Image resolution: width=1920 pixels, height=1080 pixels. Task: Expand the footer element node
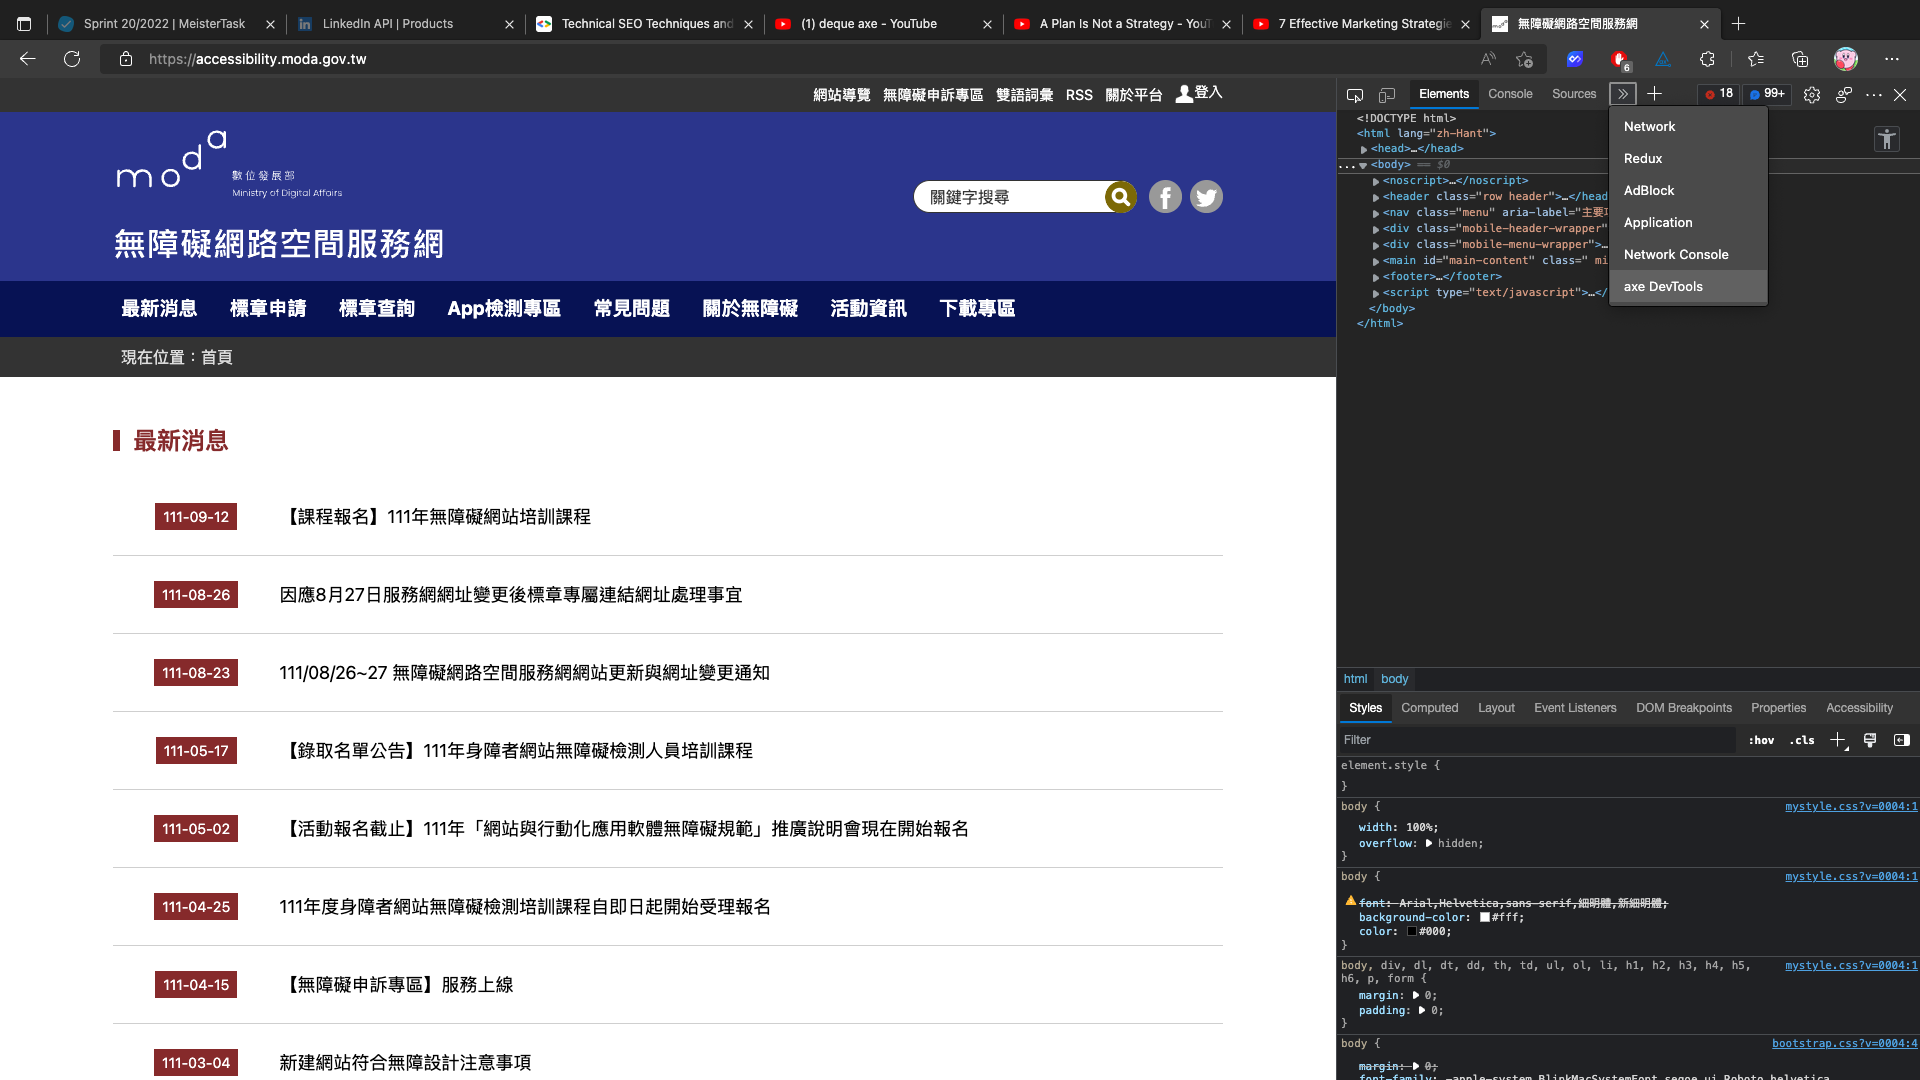(x=1376, y=277)
